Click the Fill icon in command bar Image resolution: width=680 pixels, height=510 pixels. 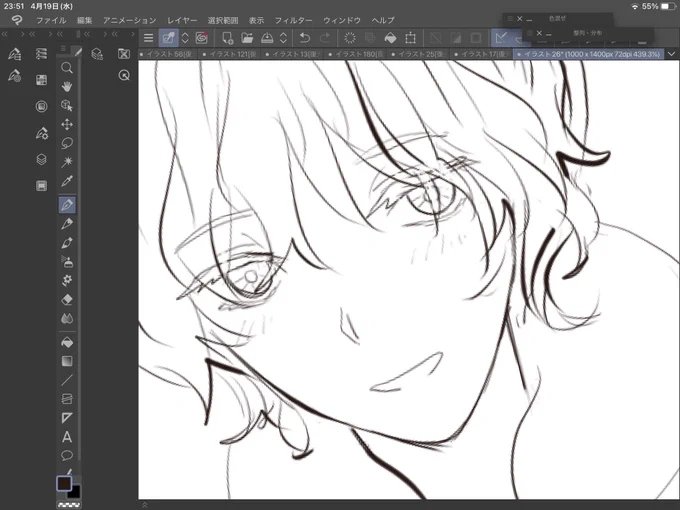coord(390,38)
